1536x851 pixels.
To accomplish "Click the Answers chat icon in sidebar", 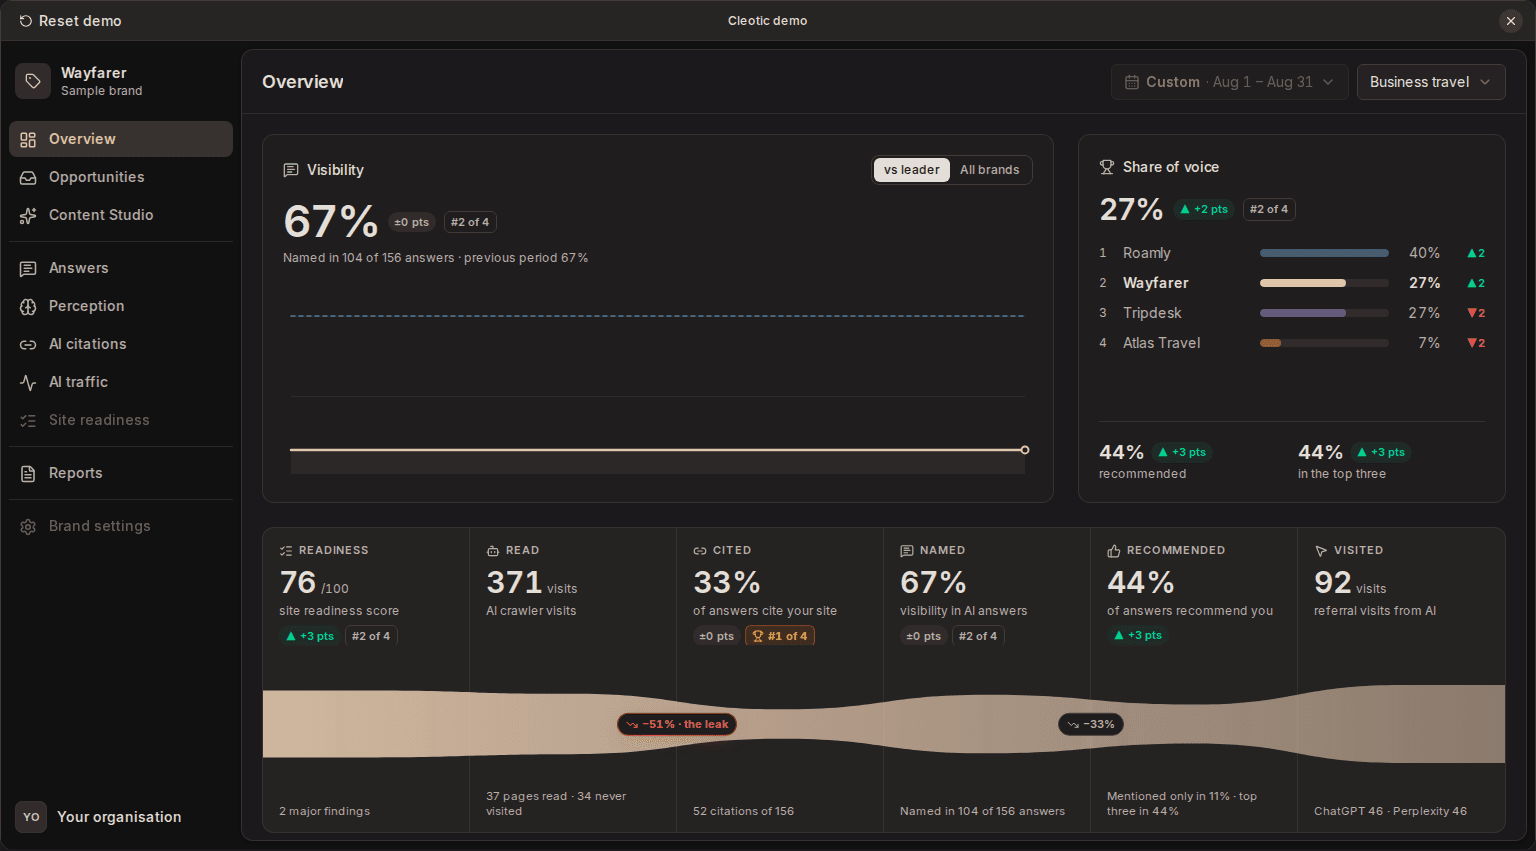I will 28,268.
